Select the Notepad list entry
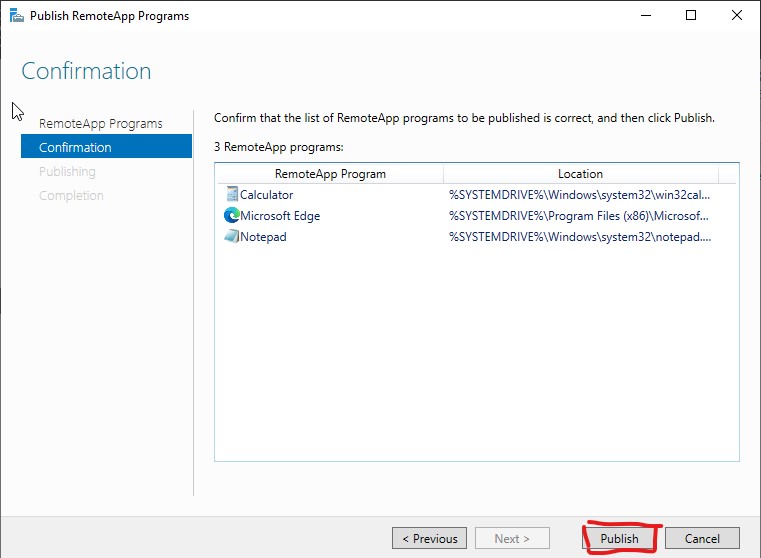The width and height of the screenshot is (761, 558). pyautogui.click(x=263, y=237)
